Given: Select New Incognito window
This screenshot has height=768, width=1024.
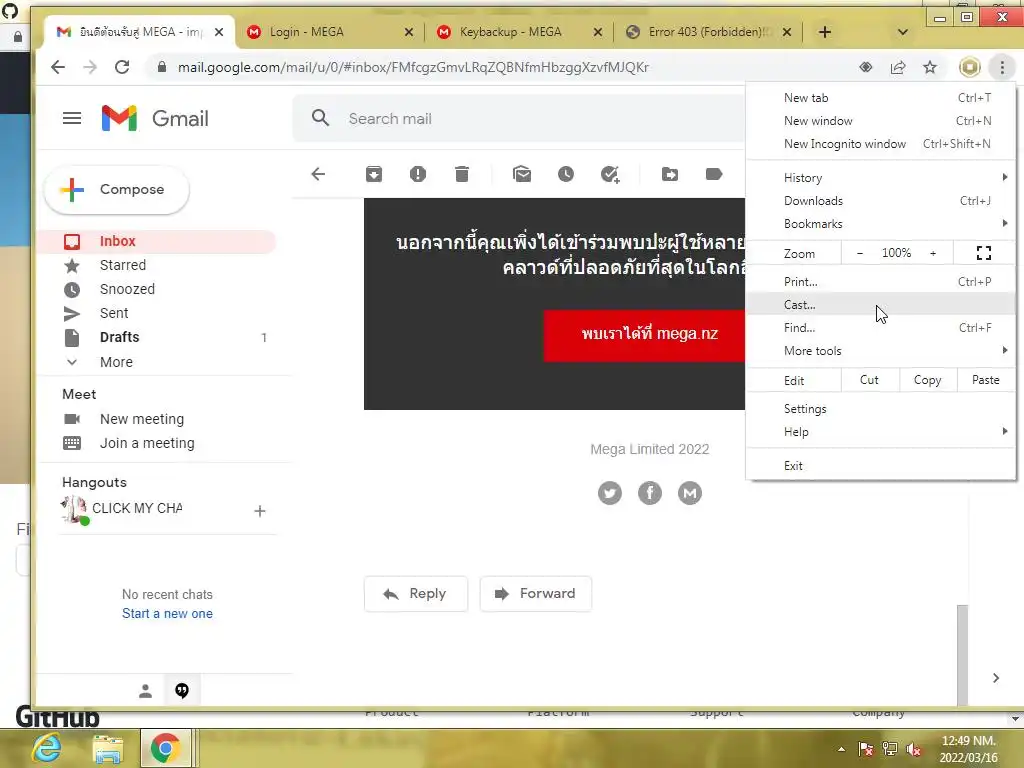Looking at the screenshot, I should tap(880, 144).
